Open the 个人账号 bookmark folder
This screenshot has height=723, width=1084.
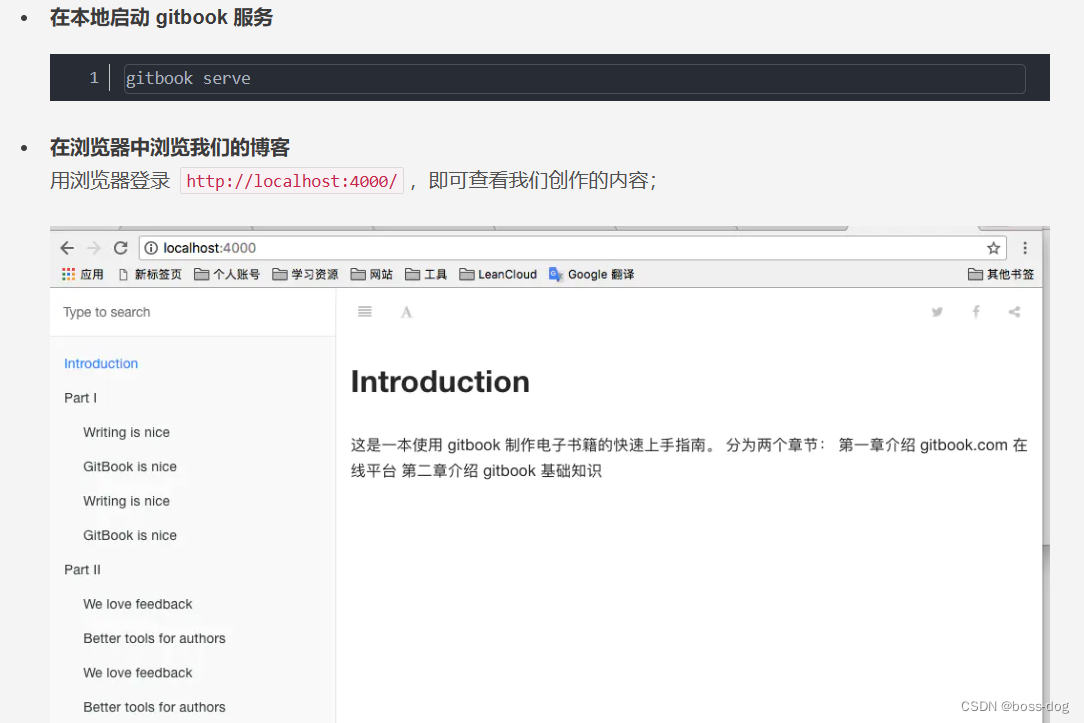tap(227, 274)
